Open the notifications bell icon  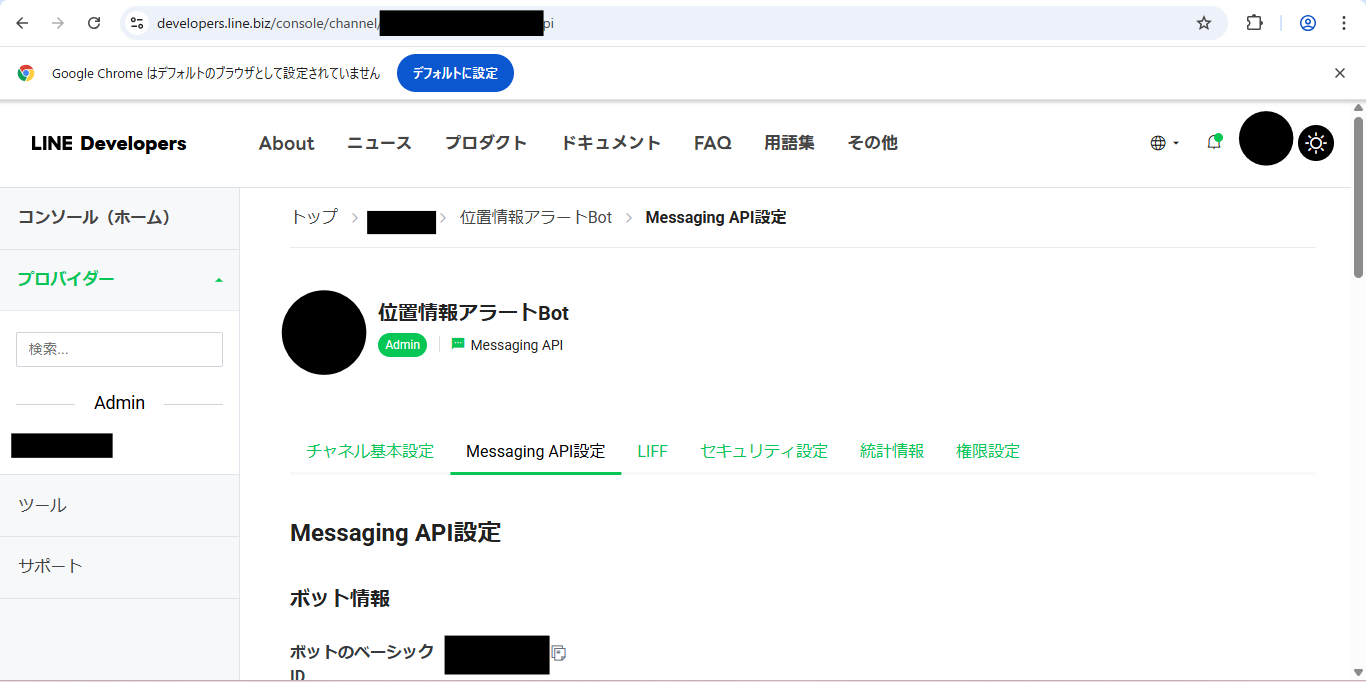coord(1214,142)
